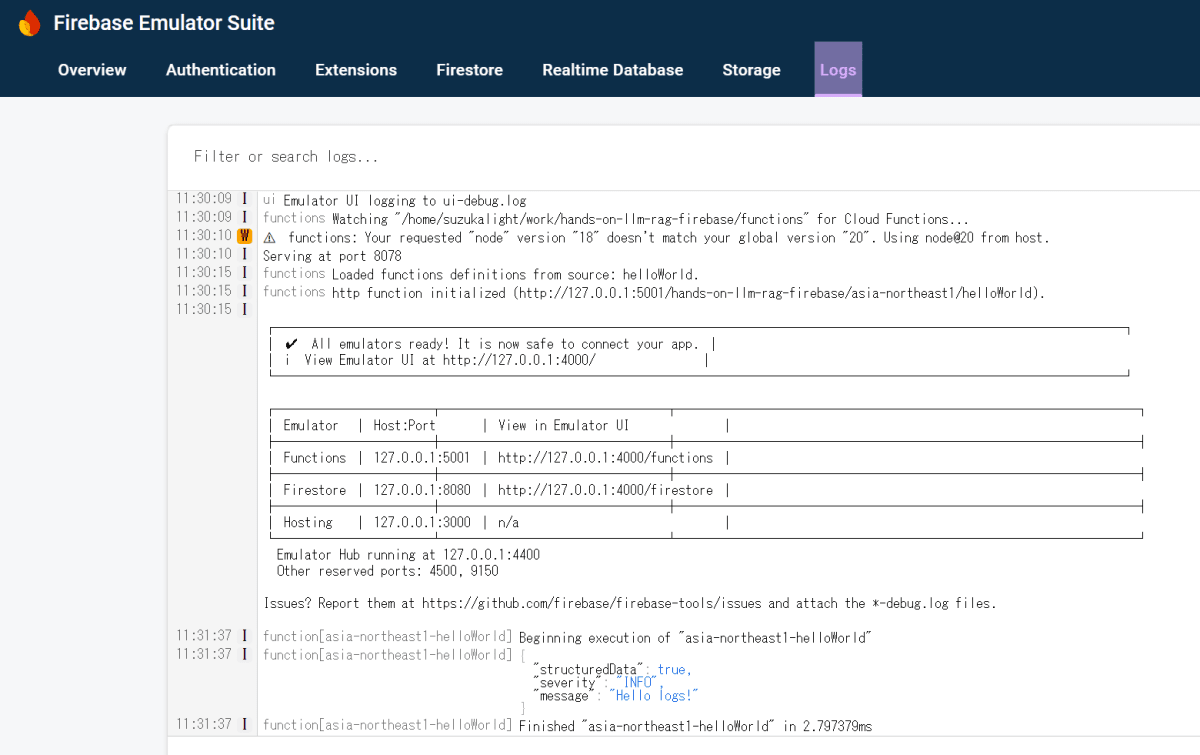Click the warning triangle icon in functions log
Viewport: 1200px width, 755px height.
click(270, 238)
